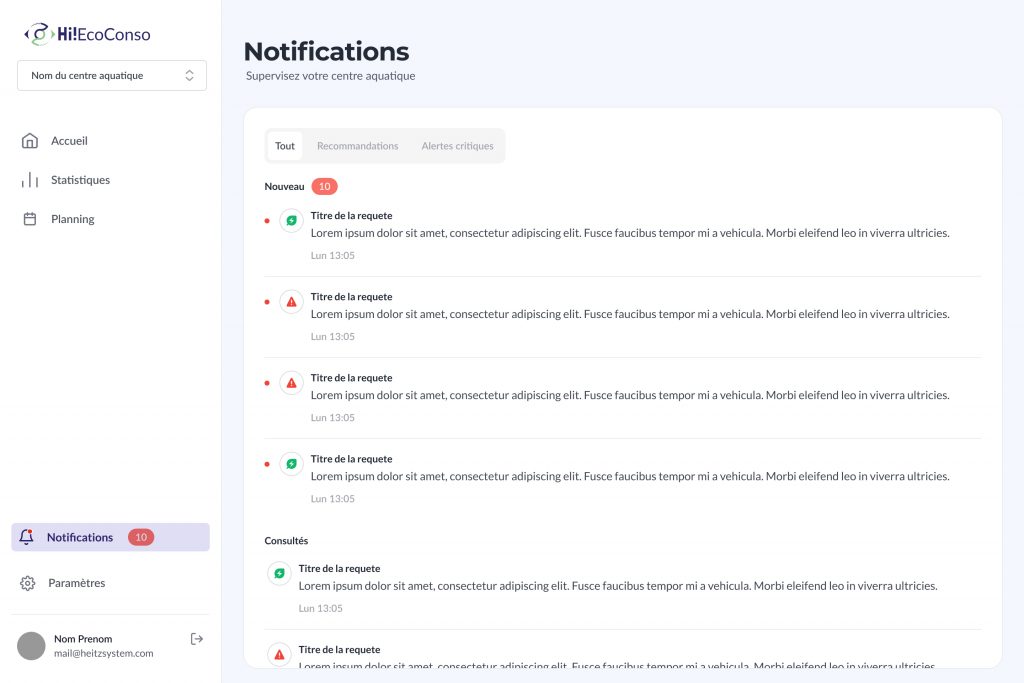
Task: Open Statistiques via the bar chart icon
Action: [x=31, y=180]
